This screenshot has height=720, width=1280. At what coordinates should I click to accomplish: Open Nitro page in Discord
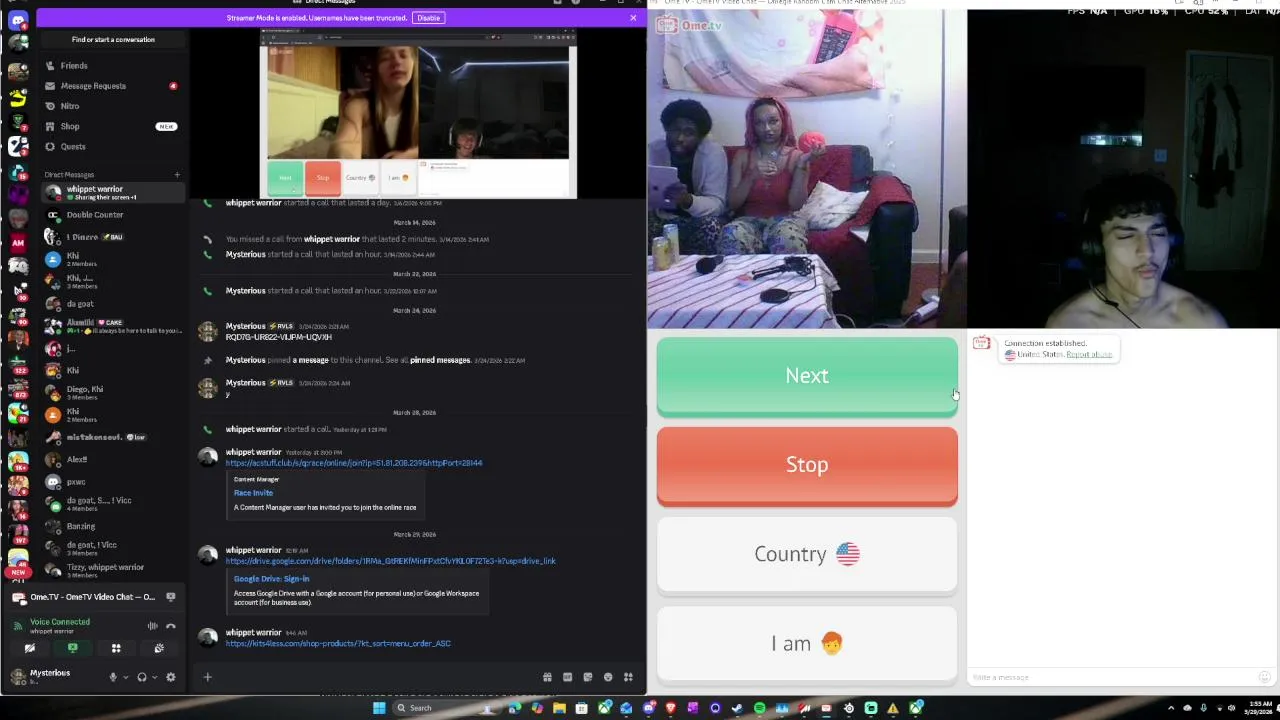pyautogui.click(x=69, y=106)
